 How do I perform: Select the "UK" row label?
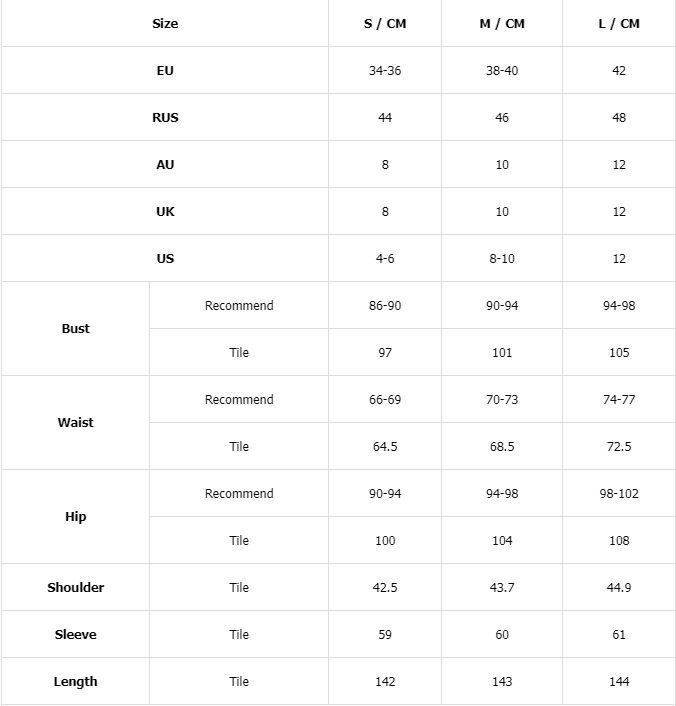[x=165, y=212]
